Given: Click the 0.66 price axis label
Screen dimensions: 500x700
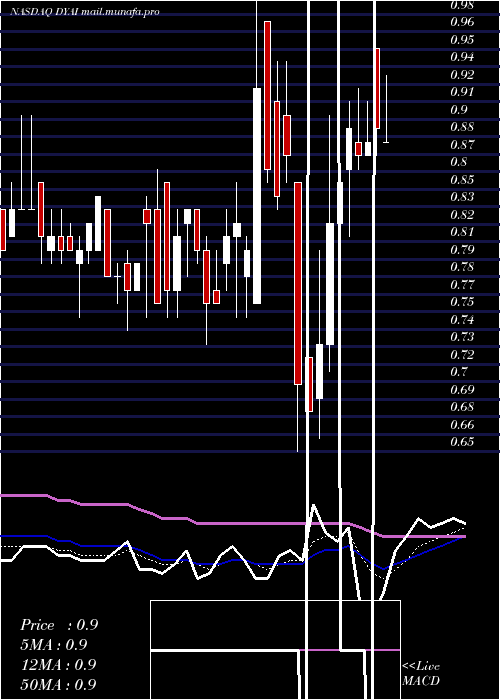Looking at the screenshot, I should point(462,424).
